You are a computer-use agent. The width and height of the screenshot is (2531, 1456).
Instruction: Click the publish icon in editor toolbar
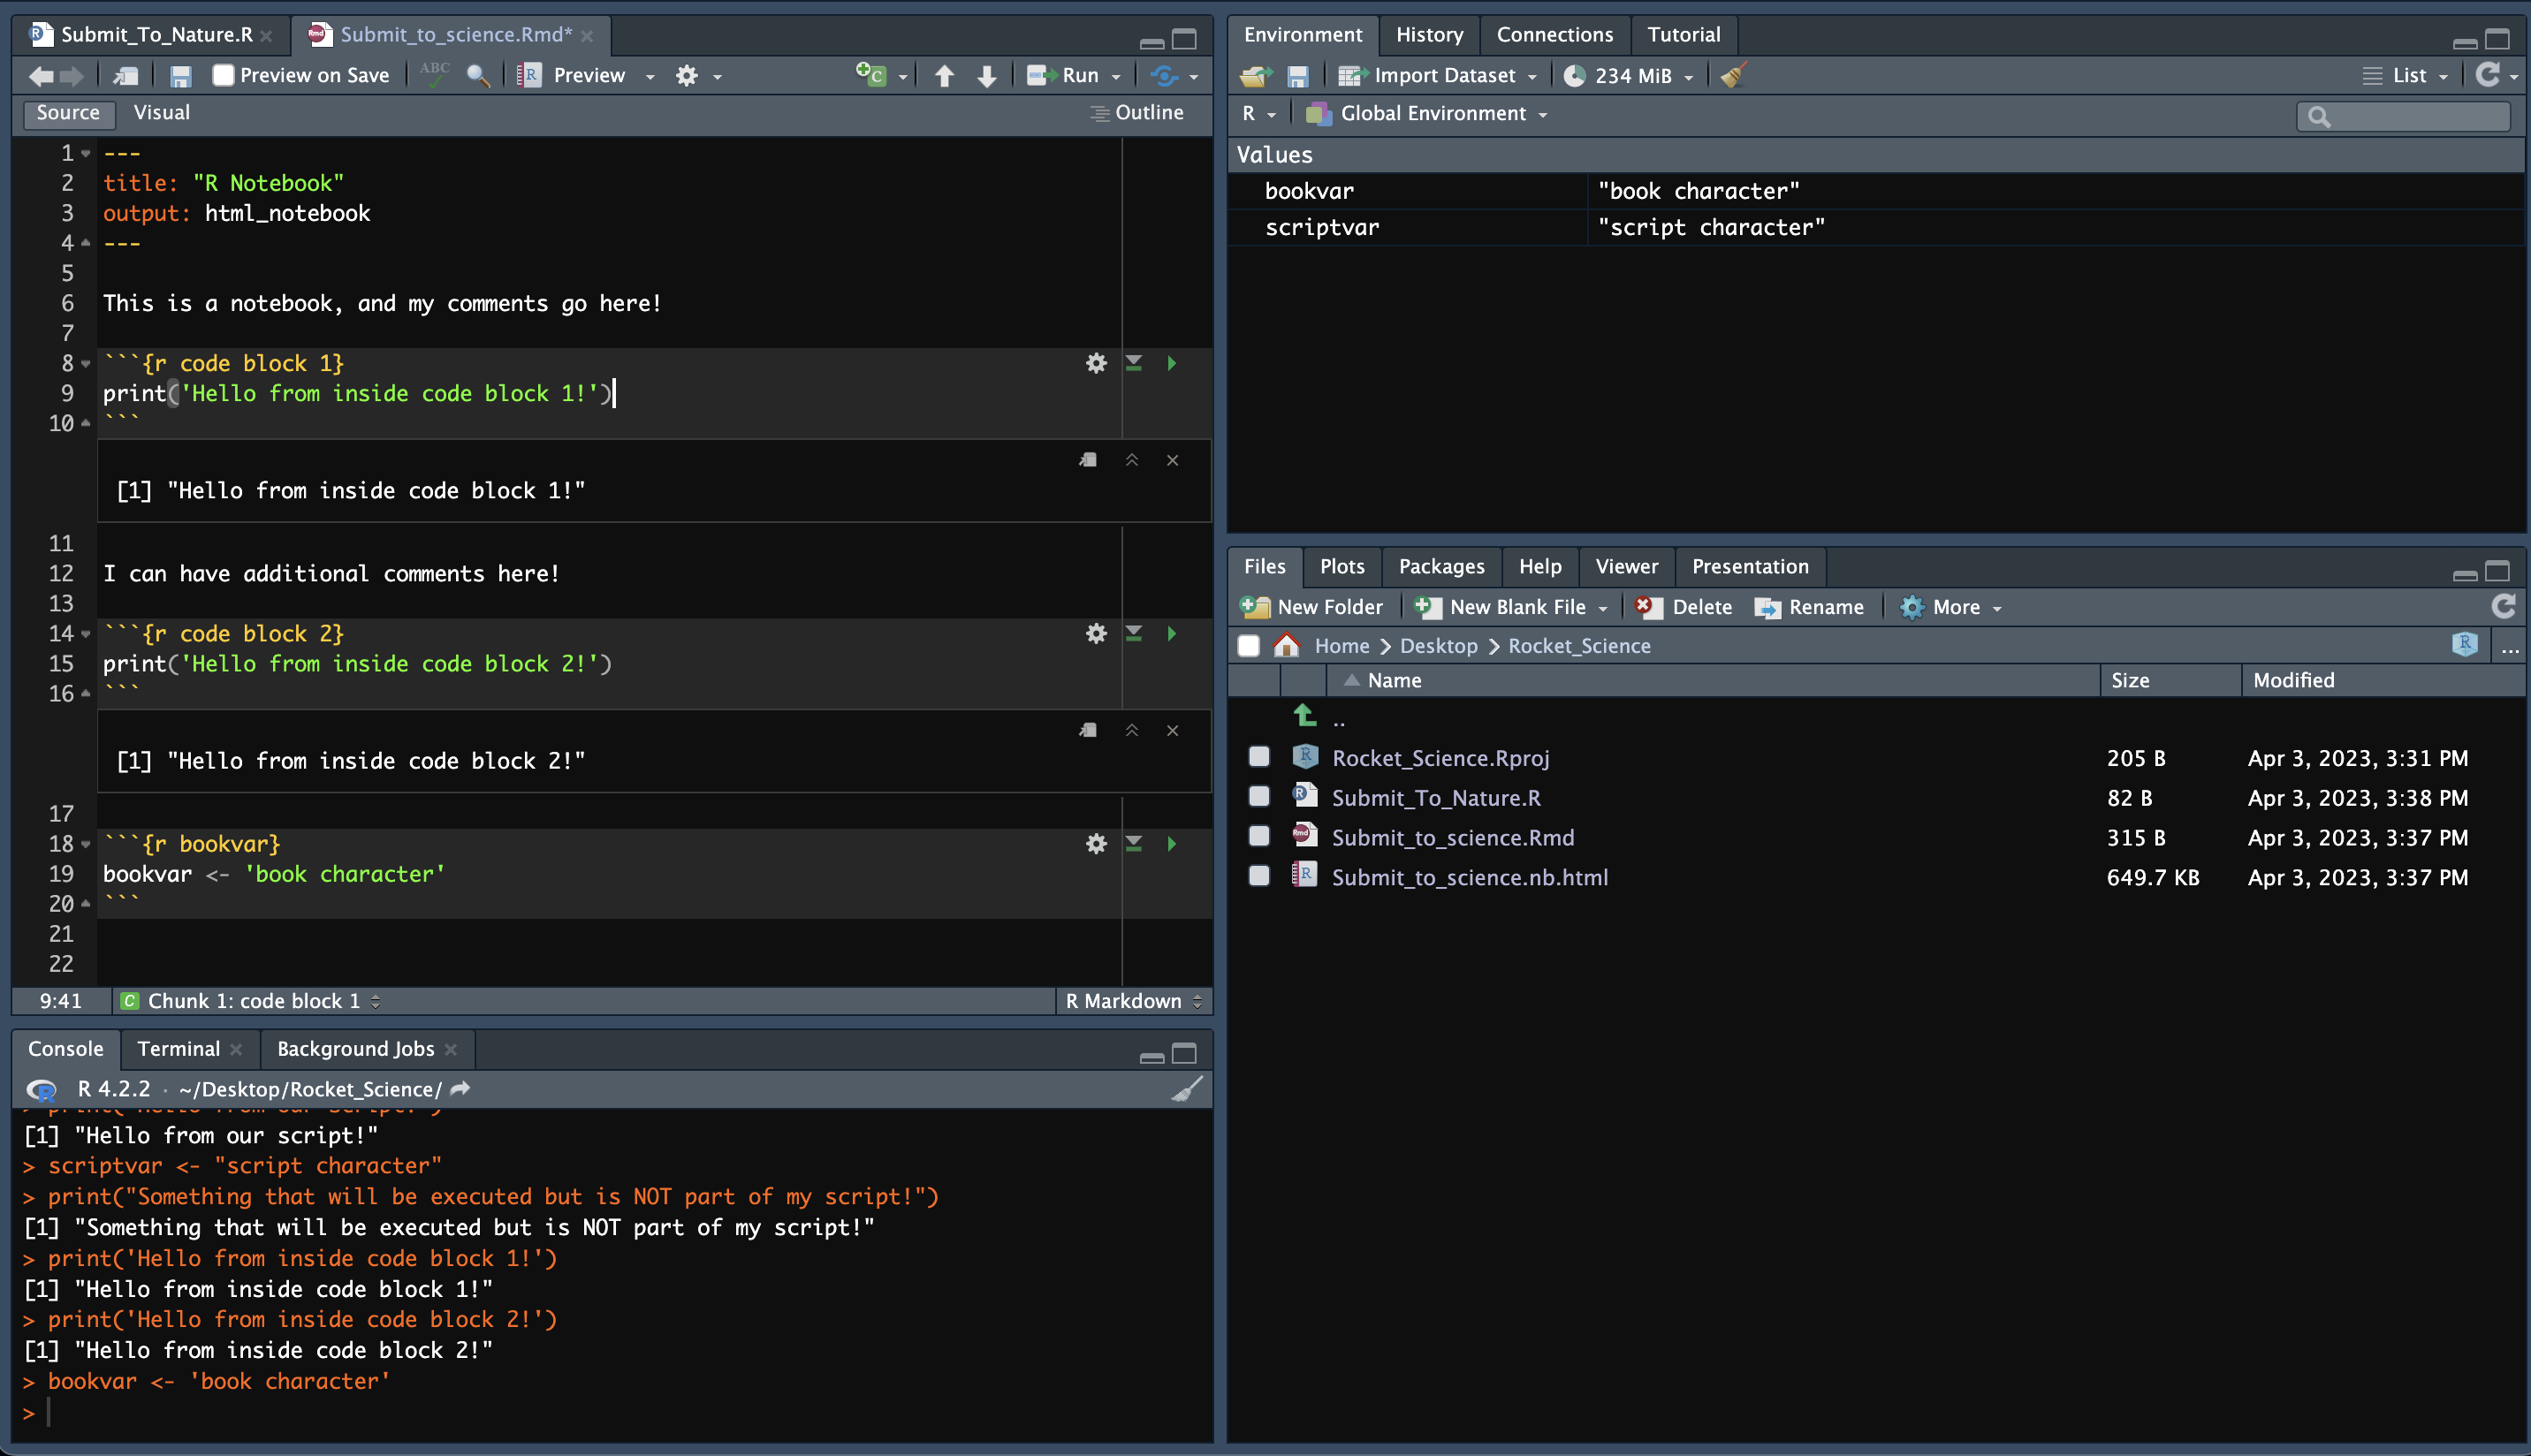(1165, 76)
